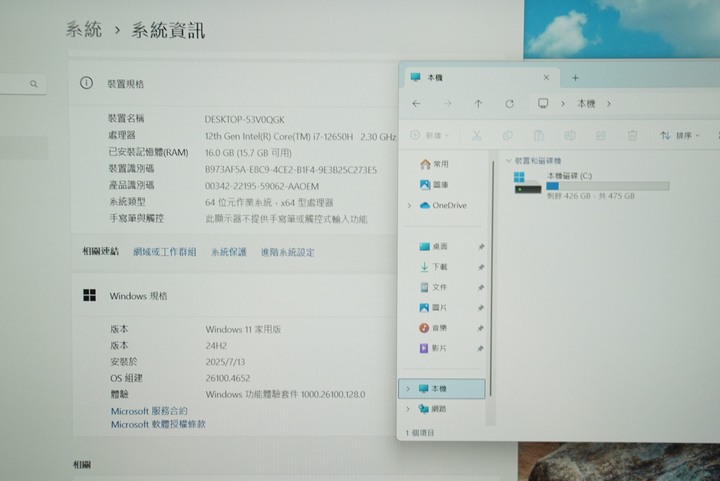Open 圖片 Pictures quick access folder
The image size is (720, 481).
[x=433, y=308]
